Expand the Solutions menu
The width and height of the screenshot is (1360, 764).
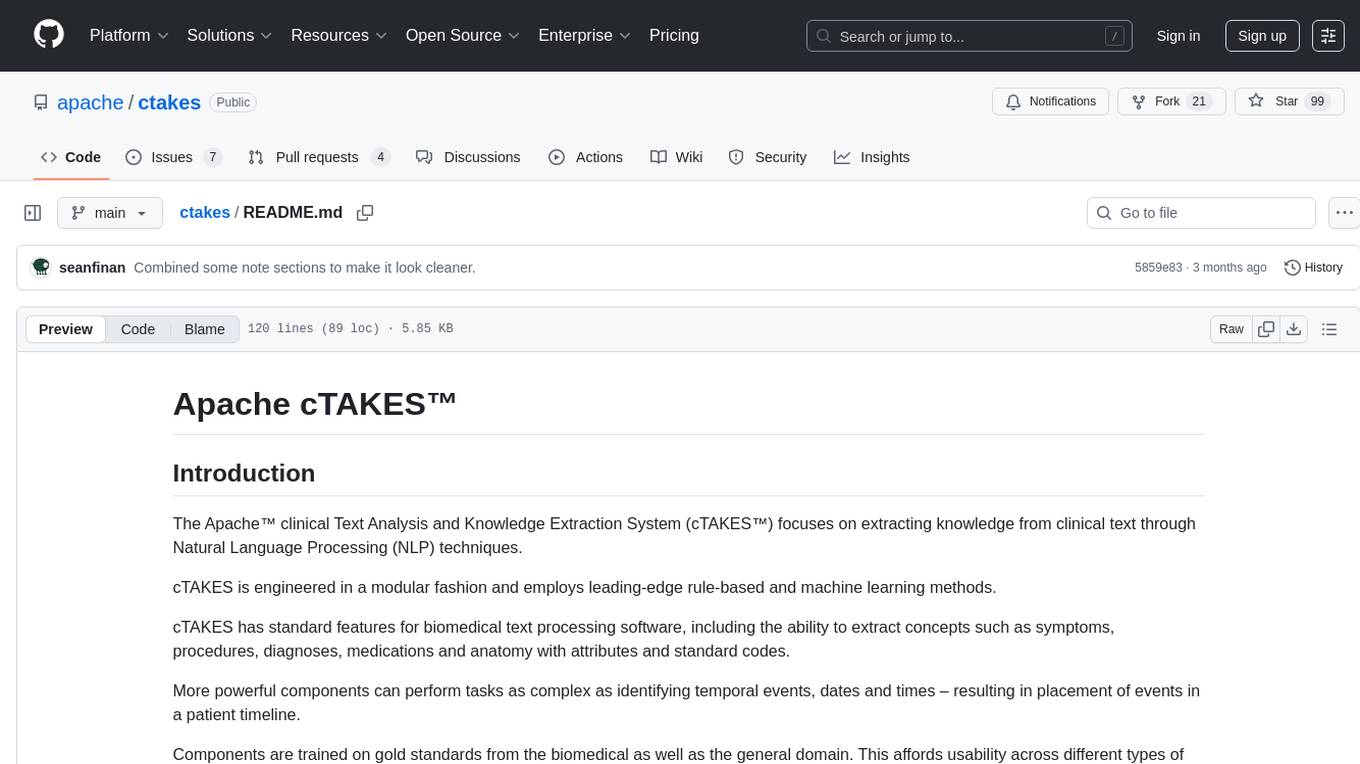(x=230, y=35)
